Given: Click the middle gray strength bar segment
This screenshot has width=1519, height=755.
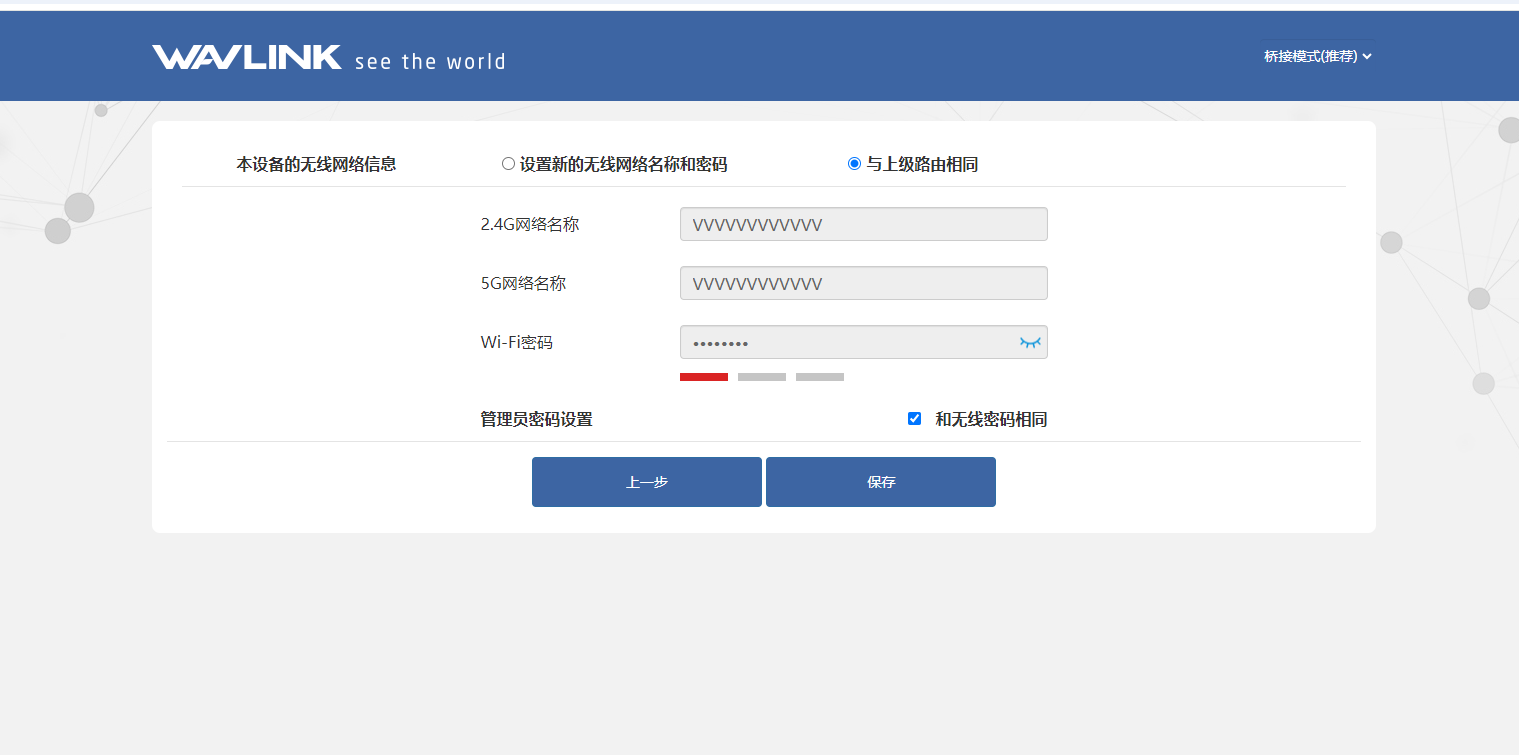Looking at the screenshot, I should pyautogui.click(x=762, y=377).
